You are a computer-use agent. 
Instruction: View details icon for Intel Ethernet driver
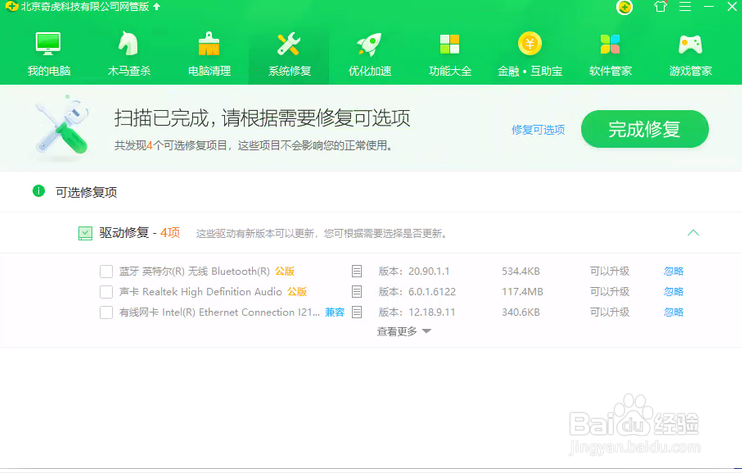coord(357,312)
